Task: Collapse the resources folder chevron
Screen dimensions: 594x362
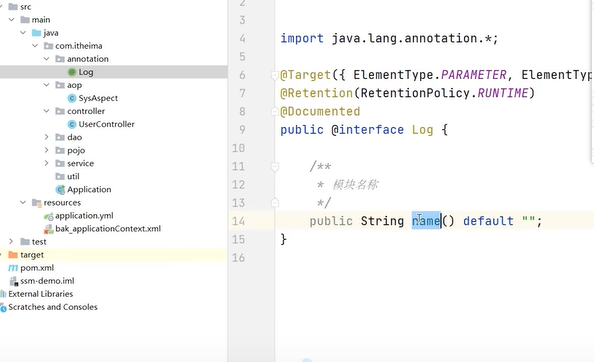Action: click(23, 203)
